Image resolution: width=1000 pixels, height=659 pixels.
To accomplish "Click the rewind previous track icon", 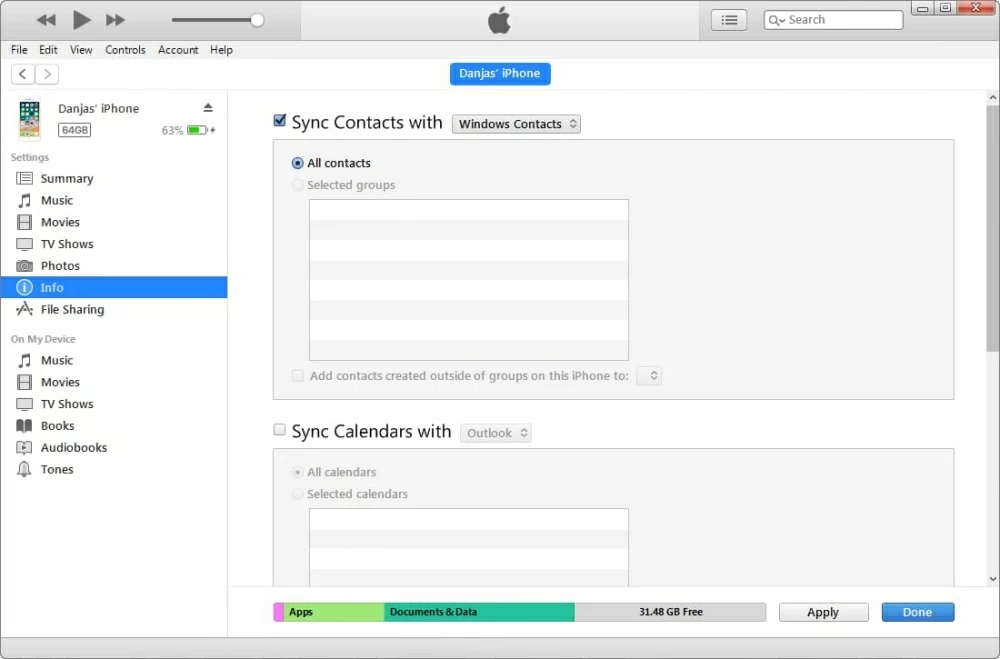I will pos(46,20).
